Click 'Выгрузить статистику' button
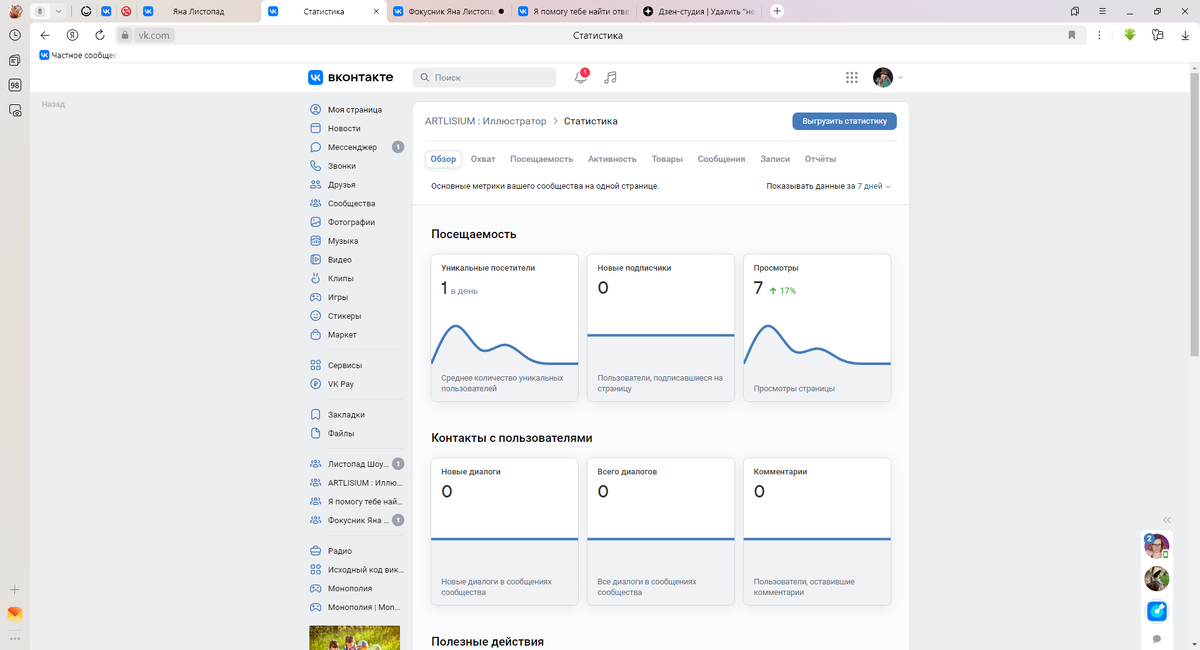1200x650 pixels. coord(844,121)
